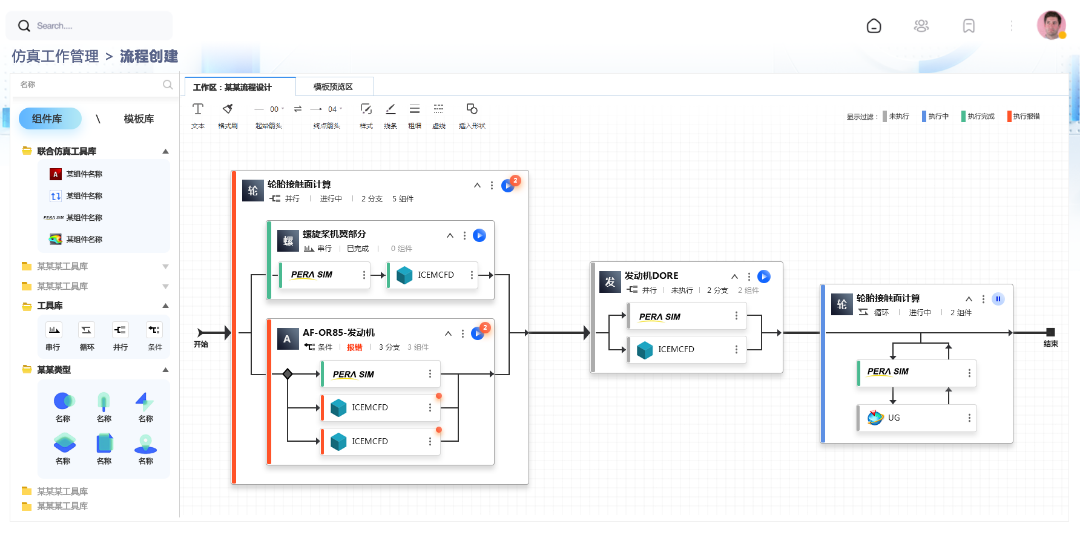This screenshot has height=536, width=1080.
Task: Run the 发动机DORE node play button
Action: click(x=764, y=277)
